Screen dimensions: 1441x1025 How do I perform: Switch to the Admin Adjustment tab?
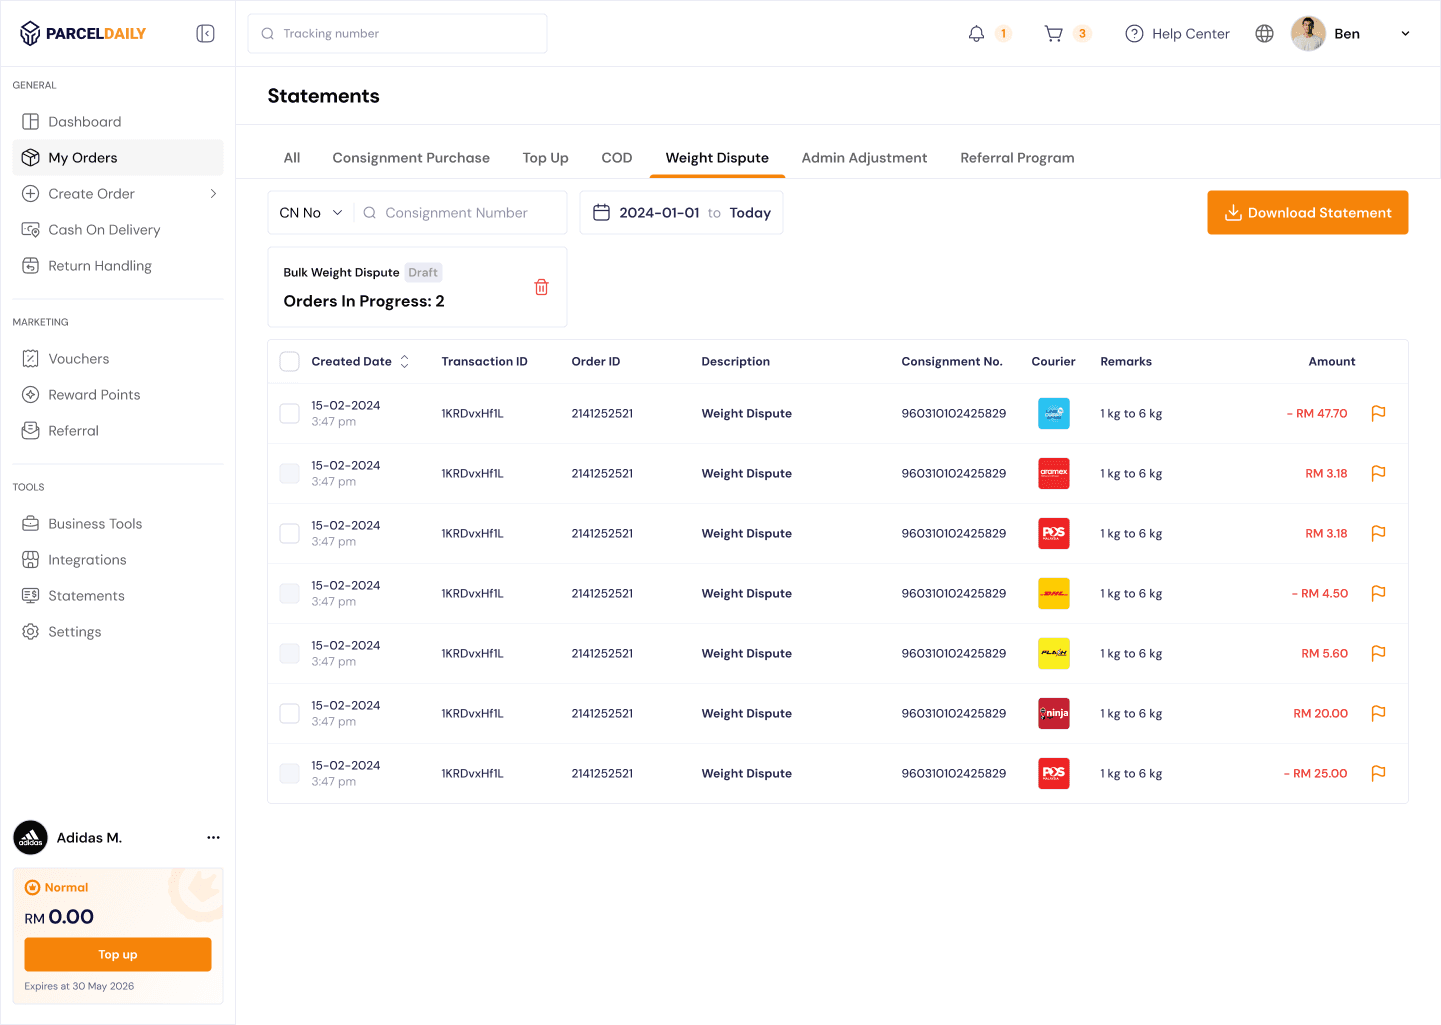(x=864, y=158)
